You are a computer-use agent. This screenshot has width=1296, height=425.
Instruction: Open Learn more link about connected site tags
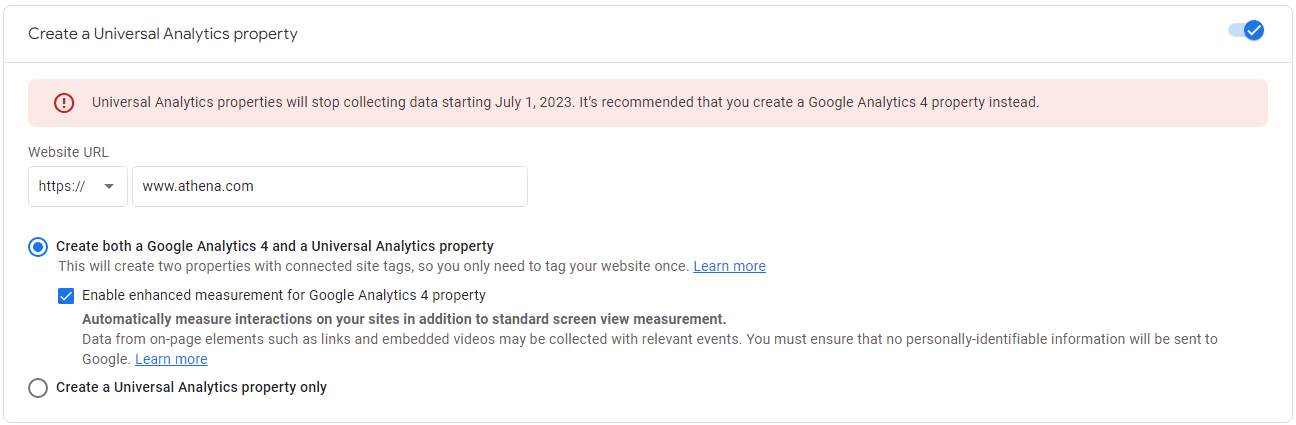click(x=729, y=266)
